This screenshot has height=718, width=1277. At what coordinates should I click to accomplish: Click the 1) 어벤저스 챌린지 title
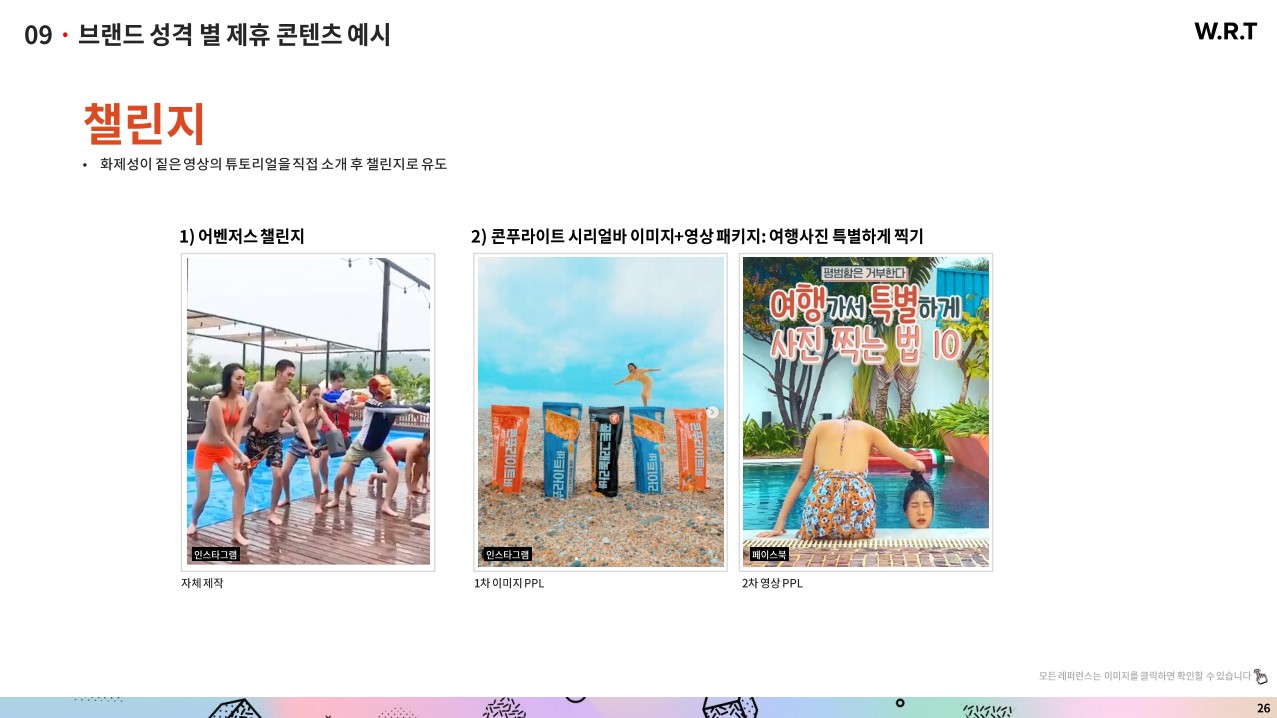coord(242,236)
